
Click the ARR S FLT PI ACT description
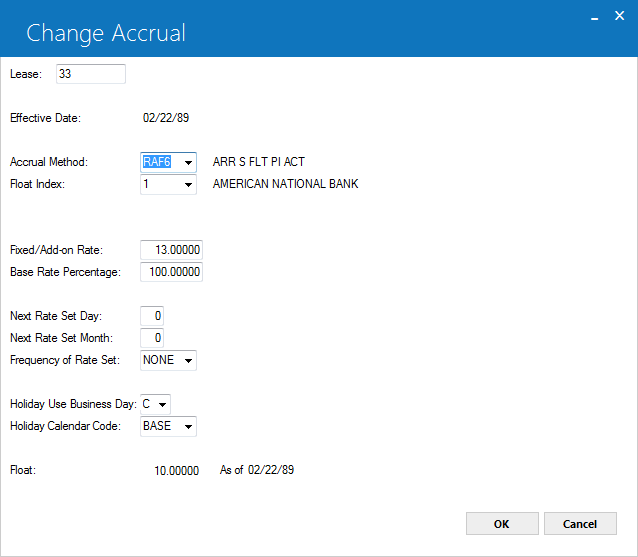click(259, 162)
